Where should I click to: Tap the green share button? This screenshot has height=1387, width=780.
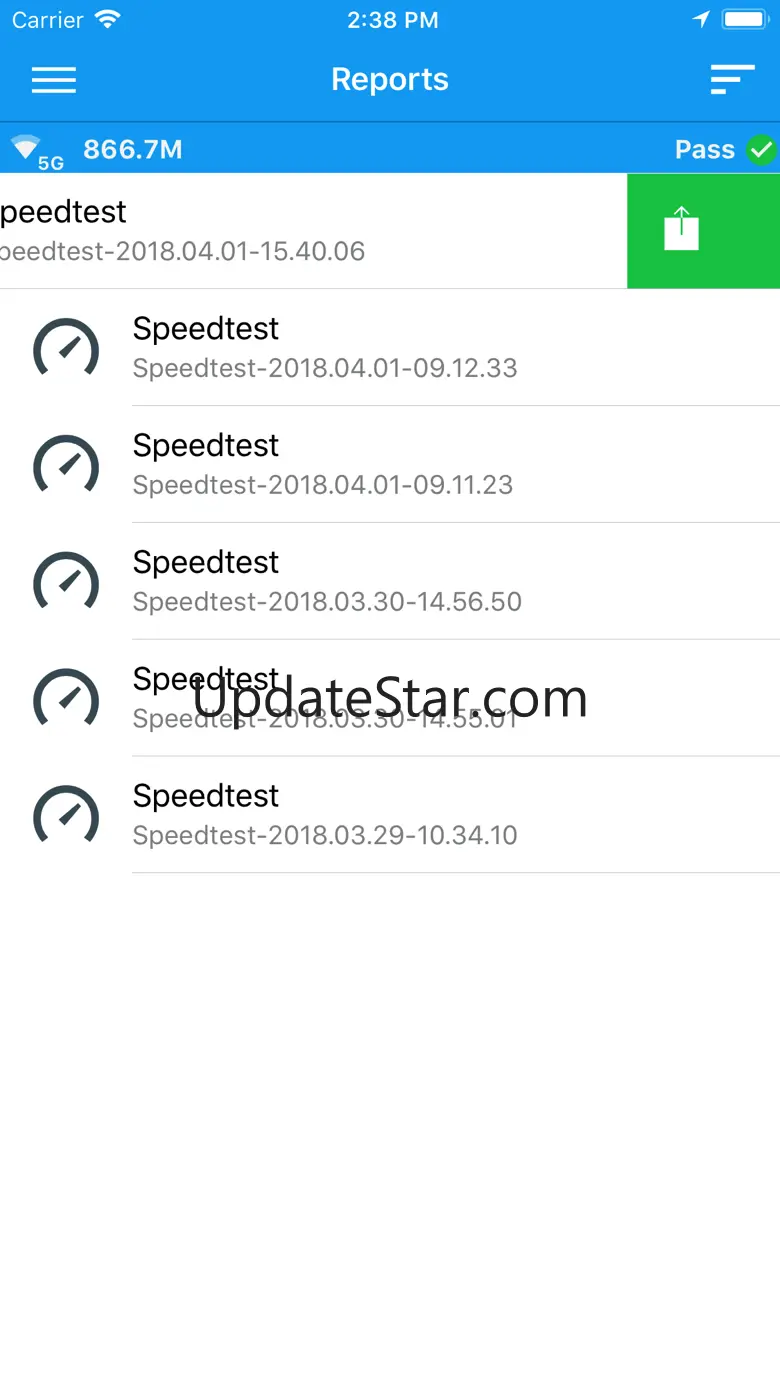[682, 230]
